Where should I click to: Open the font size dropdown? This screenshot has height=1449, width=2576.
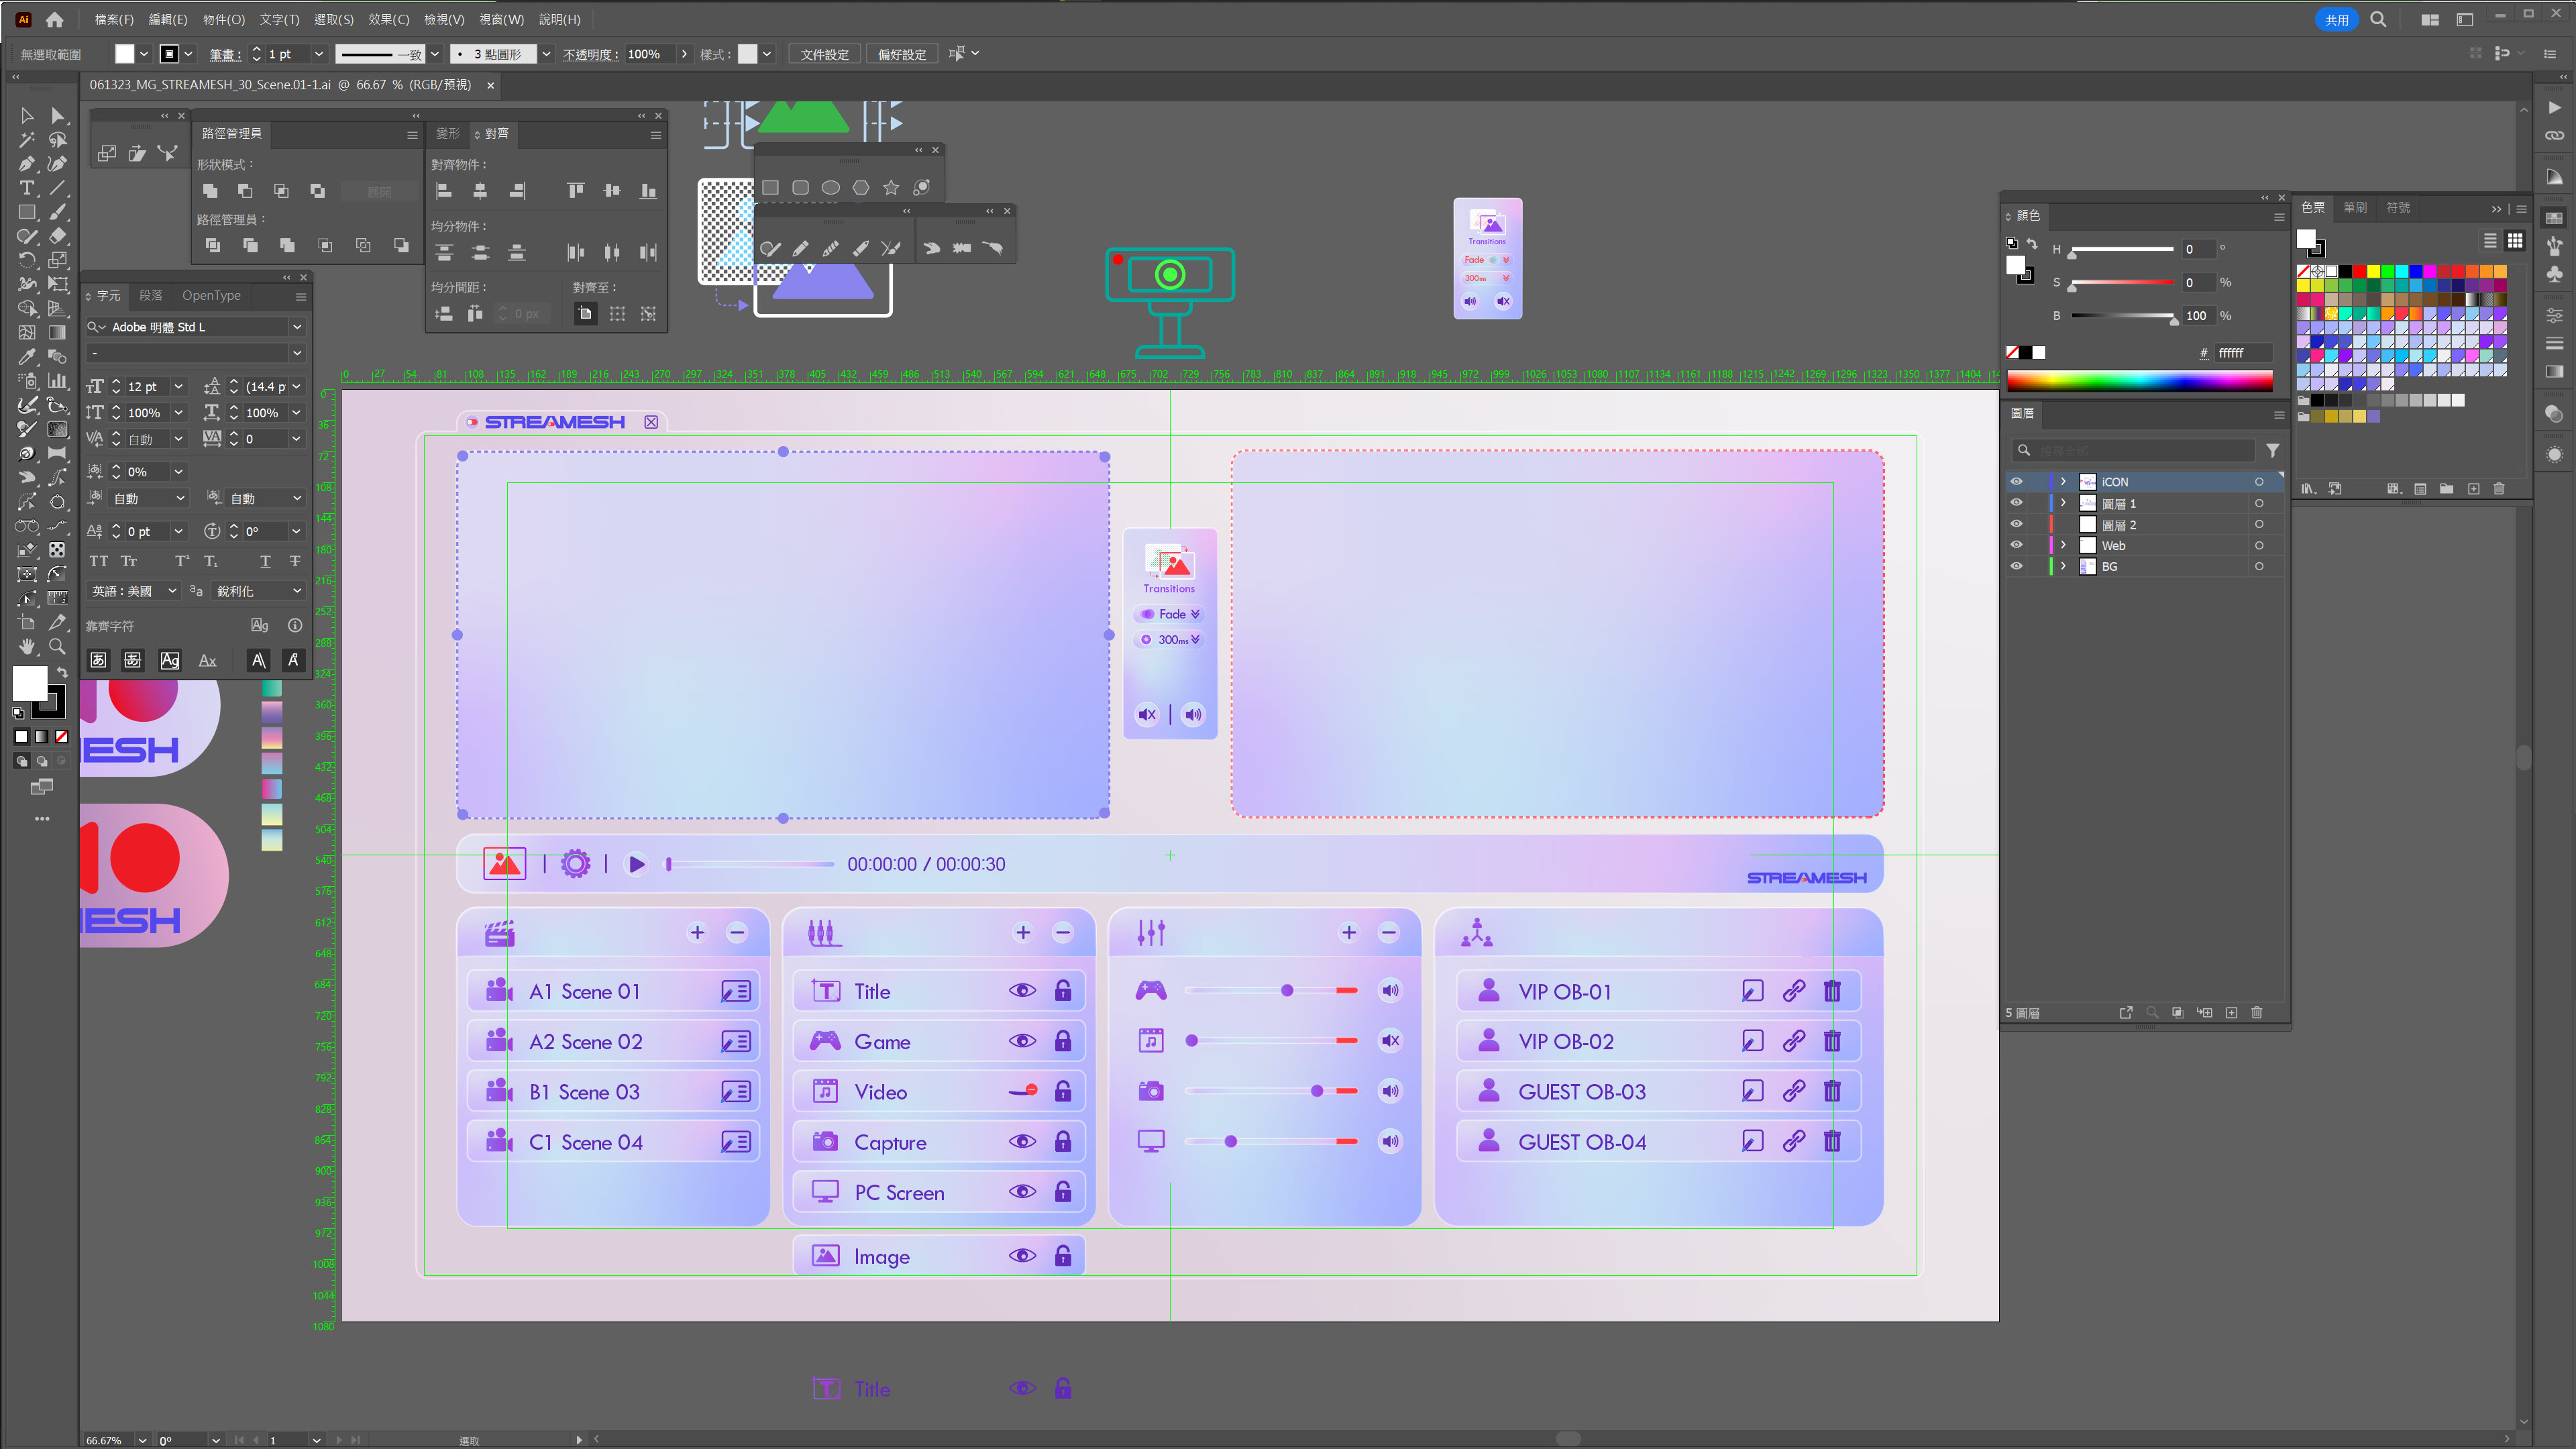pos(179,387)
